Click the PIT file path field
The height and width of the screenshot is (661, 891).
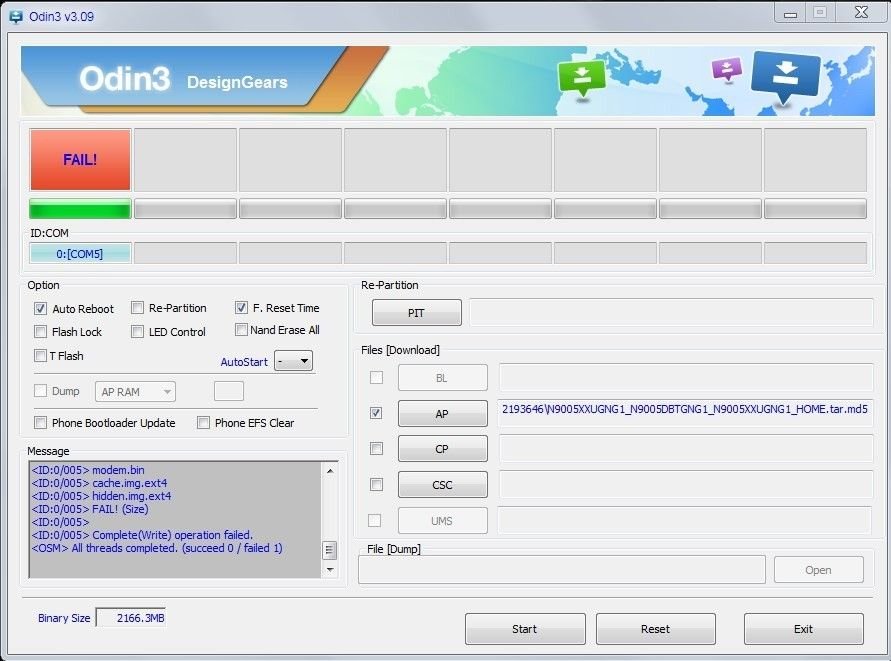[672, 313]
